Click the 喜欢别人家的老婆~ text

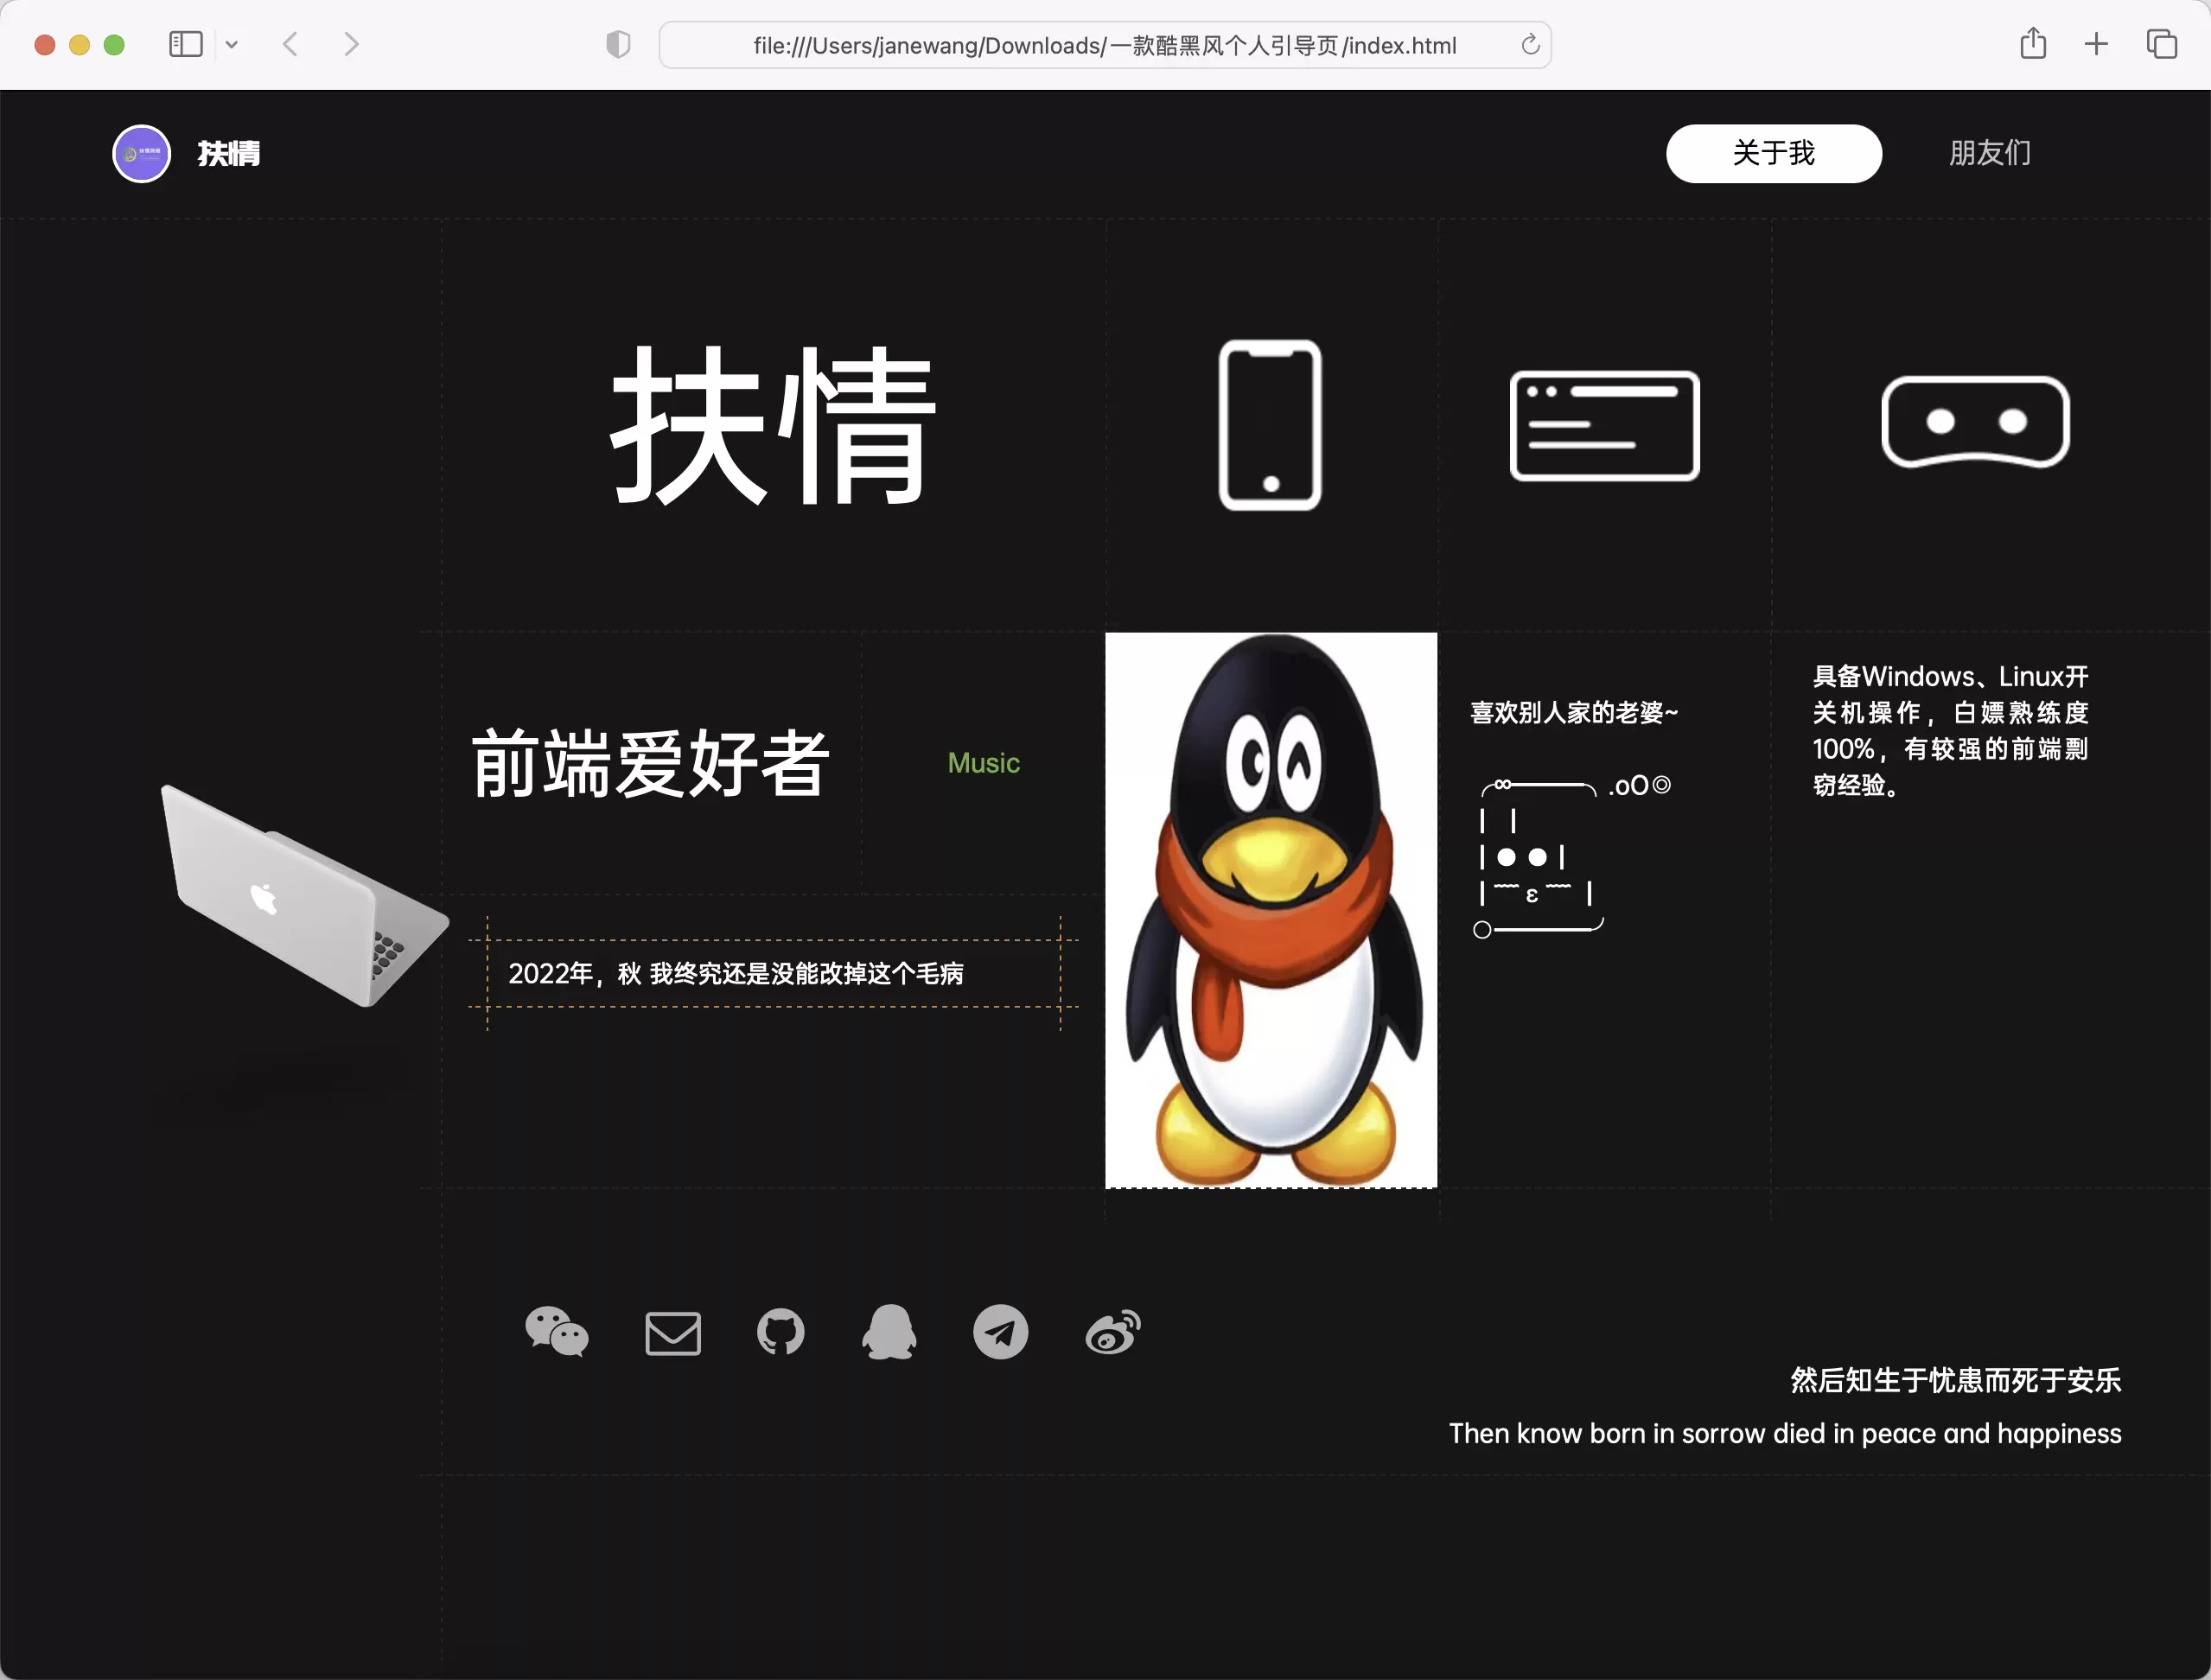coord(1574,712)
